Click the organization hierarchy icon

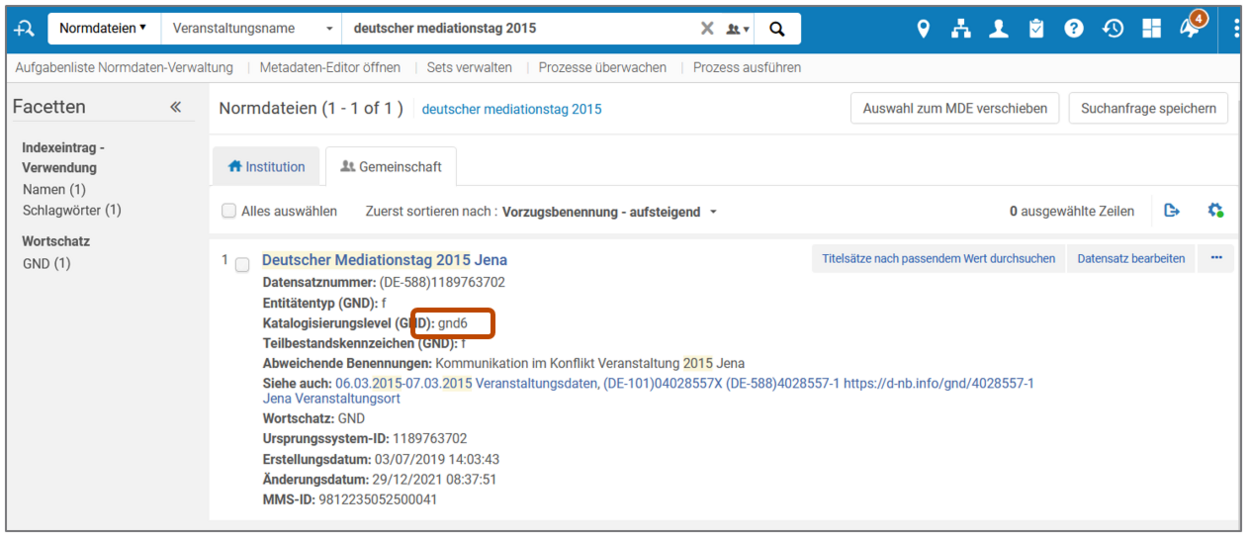pyautogui.click(x=961, y=29)
